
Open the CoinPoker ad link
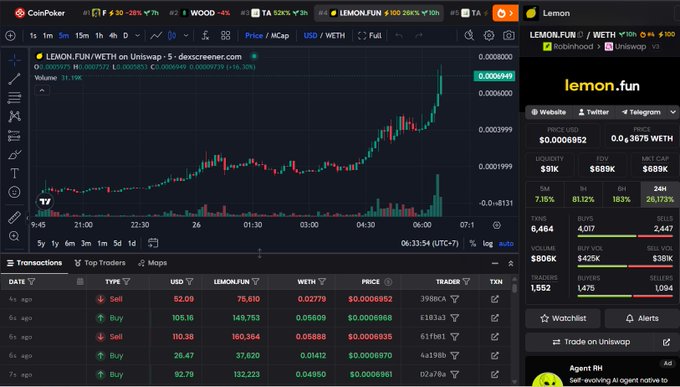(39, 13)
